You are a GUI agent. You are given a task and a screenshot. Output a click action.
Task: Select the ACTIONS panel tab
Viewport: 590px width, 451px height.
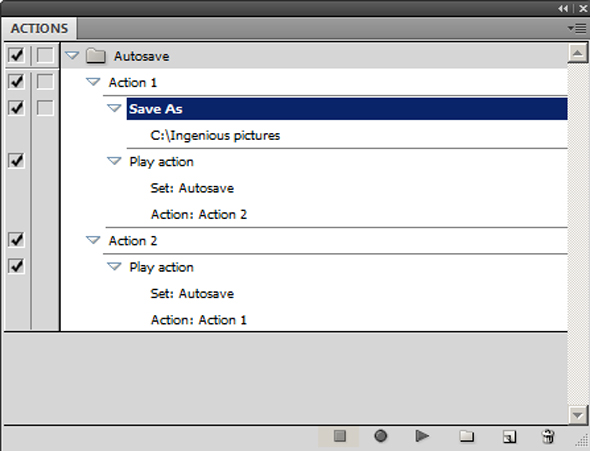(x=39, y=28)
